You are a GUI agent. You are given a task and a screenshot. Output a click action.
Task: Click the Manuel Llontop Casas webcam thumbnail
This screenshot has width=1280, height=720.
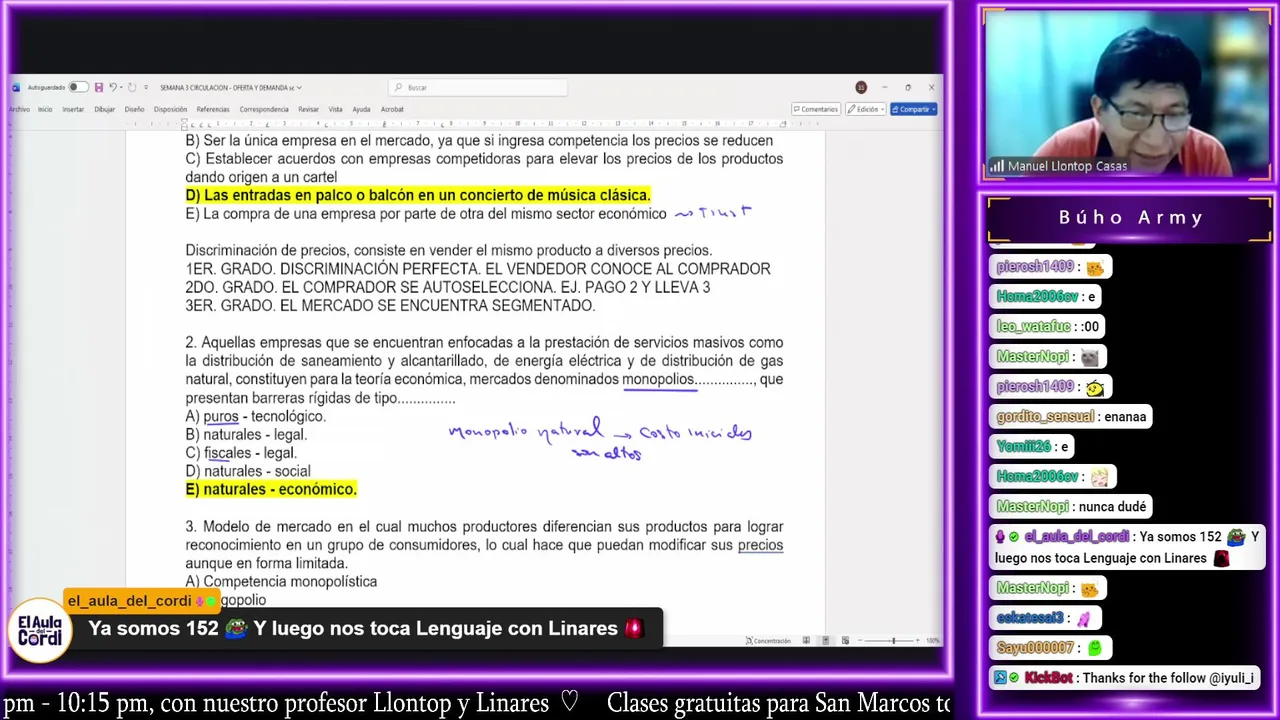click(x=1126, y=95)
